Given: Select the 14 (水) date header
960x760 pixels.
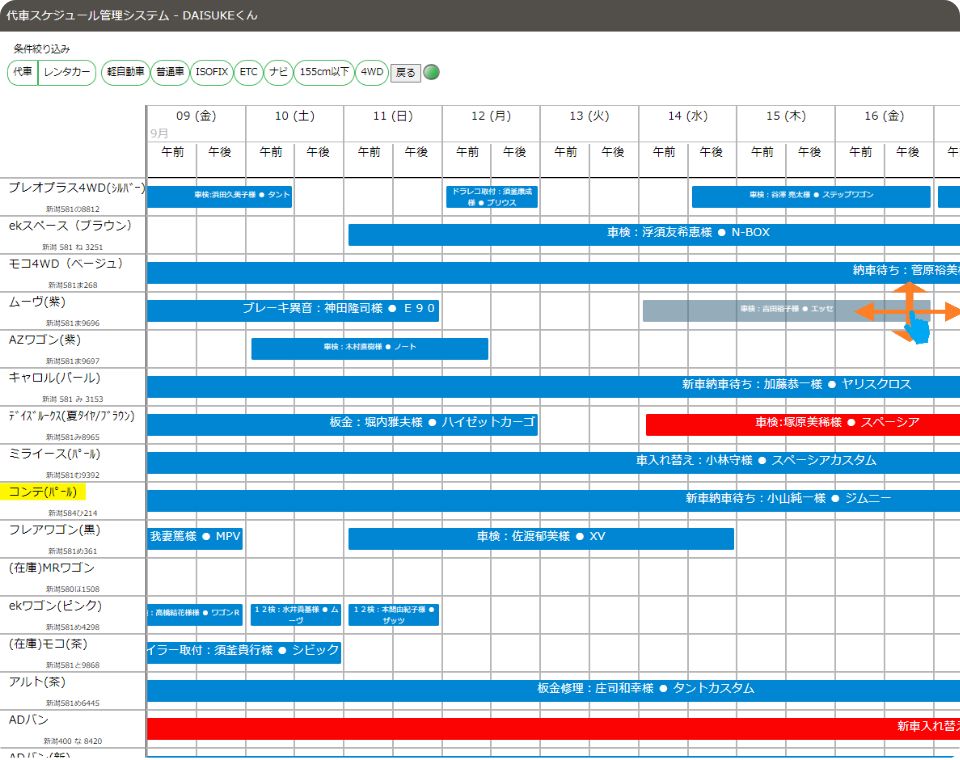Looking at the screenshot, I should 688,116.
